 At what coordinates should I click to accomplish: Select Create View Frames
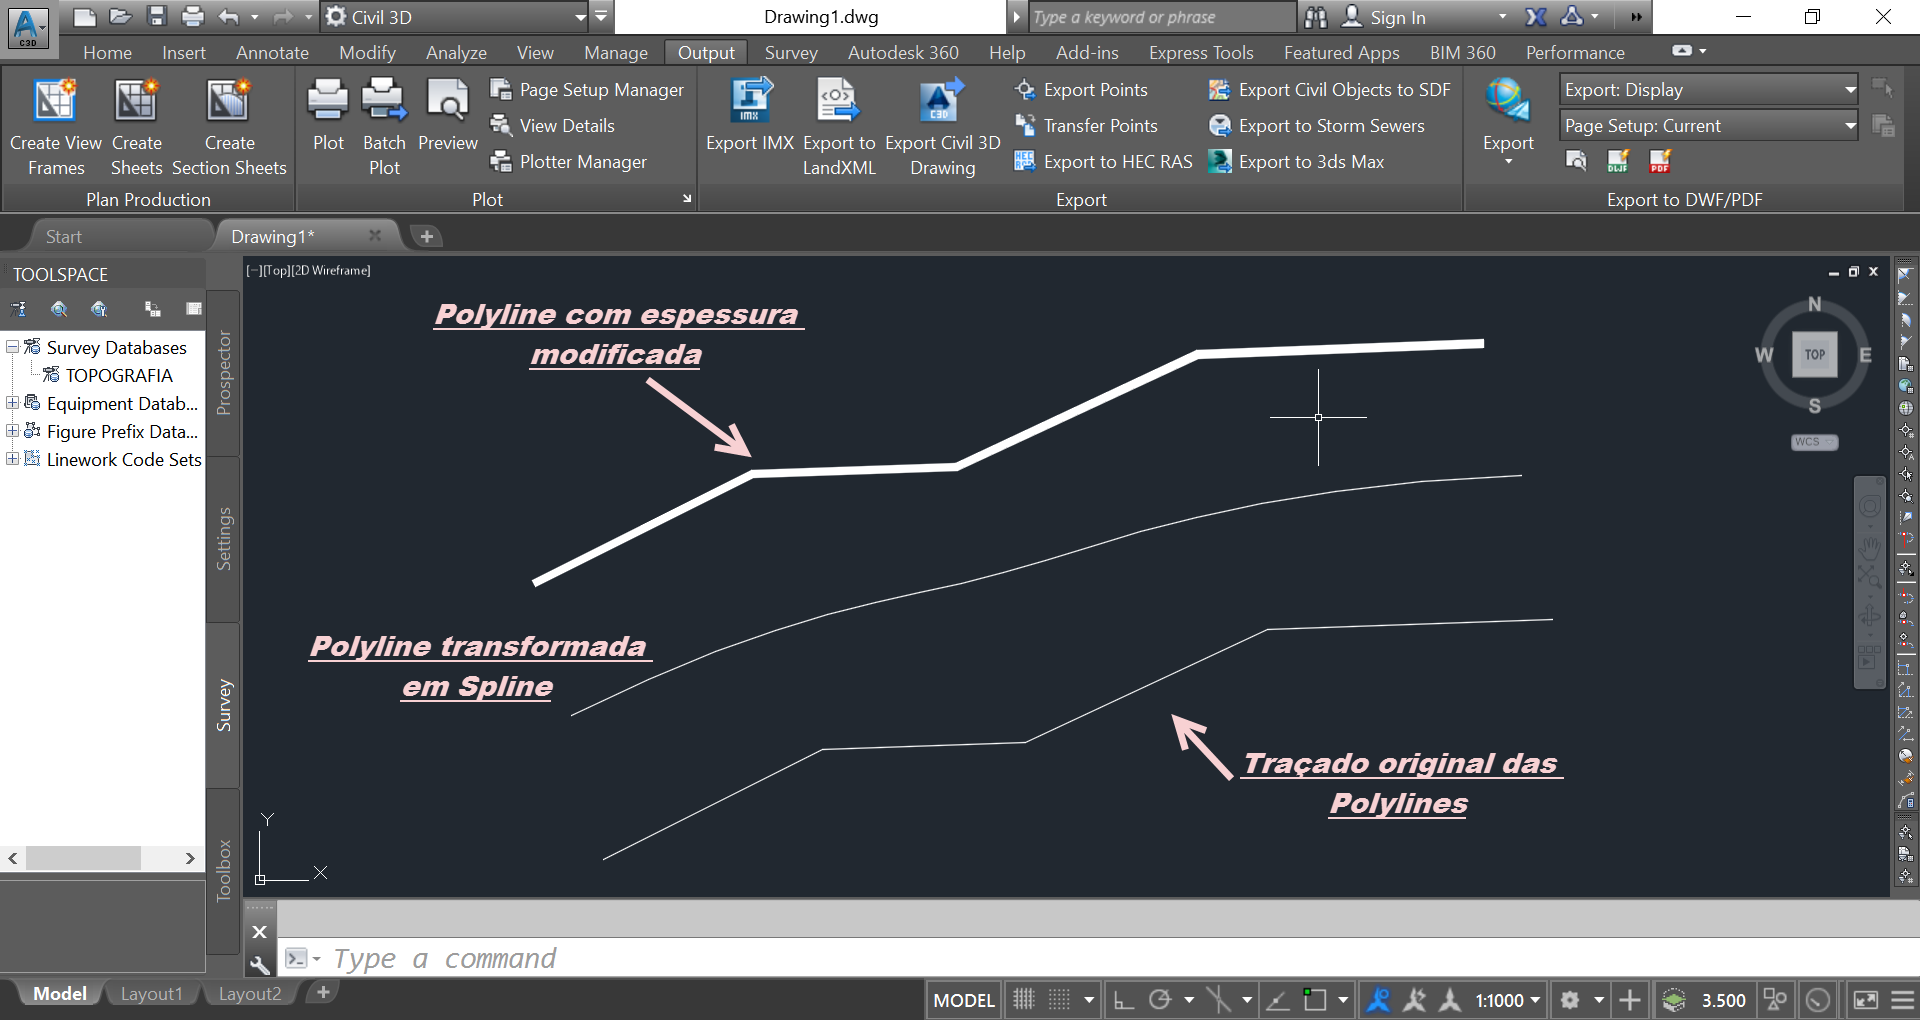click(56, 125)
